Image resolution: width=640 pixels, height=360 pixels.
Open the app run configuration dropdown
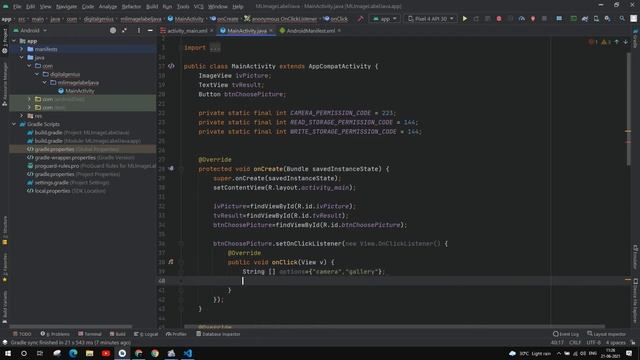click(384, 19)
